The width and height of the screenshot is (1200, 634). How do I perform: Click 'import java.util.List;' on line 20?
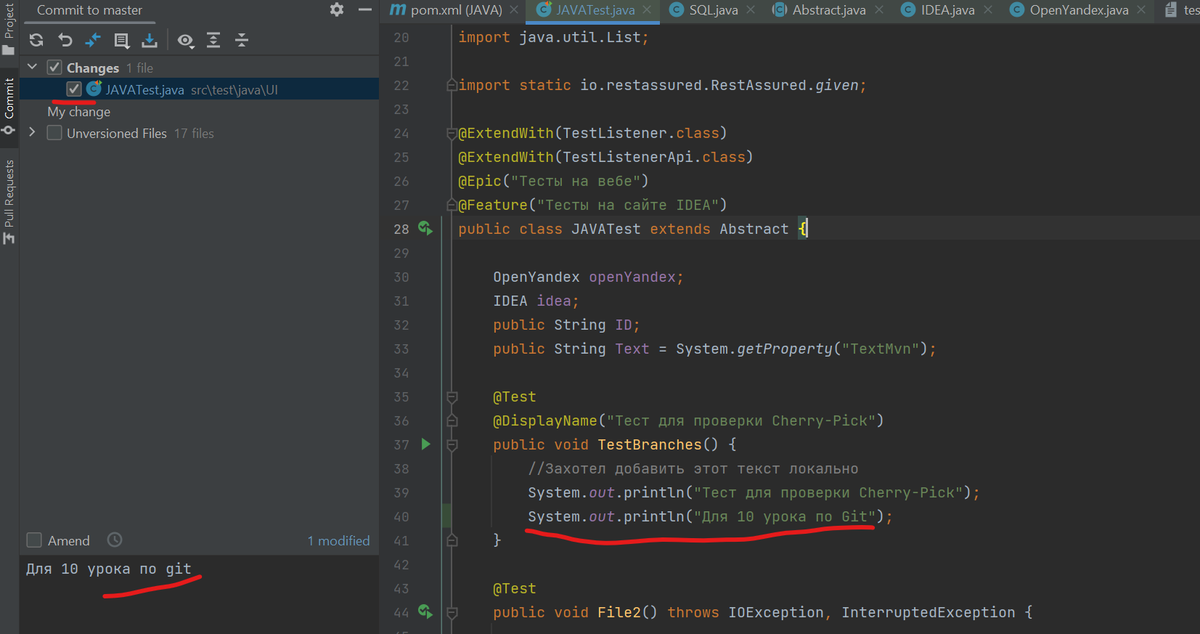553,38
